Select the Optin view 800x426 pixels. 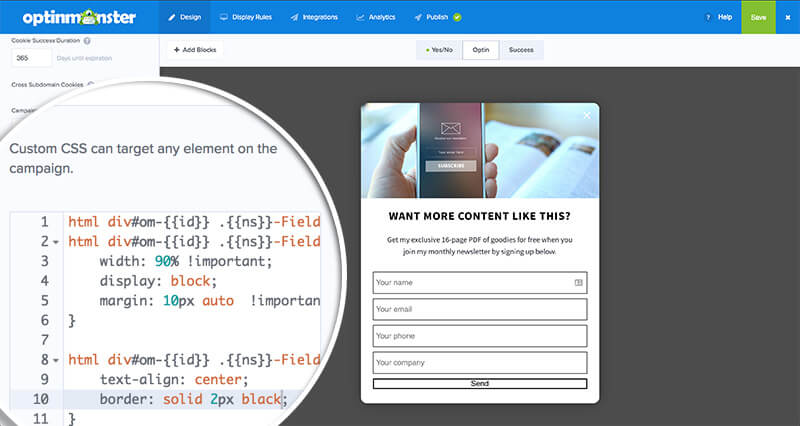coord(481,50)
